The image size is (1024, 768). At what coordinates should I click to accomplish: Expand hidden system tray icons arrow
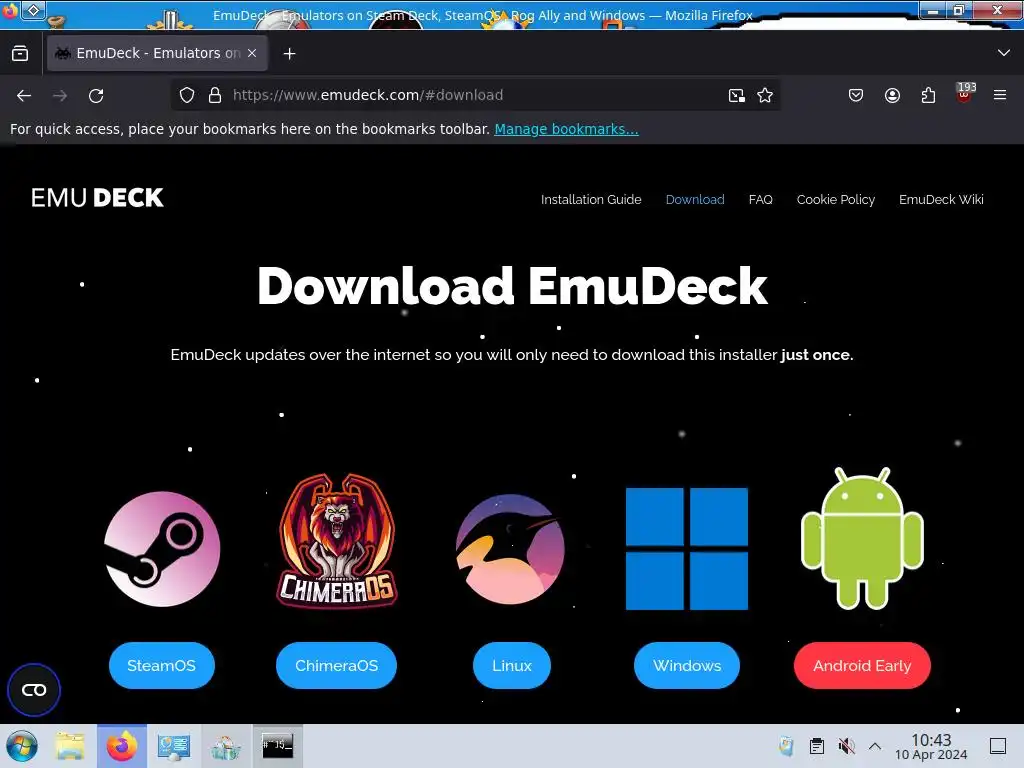pos(875,746)
